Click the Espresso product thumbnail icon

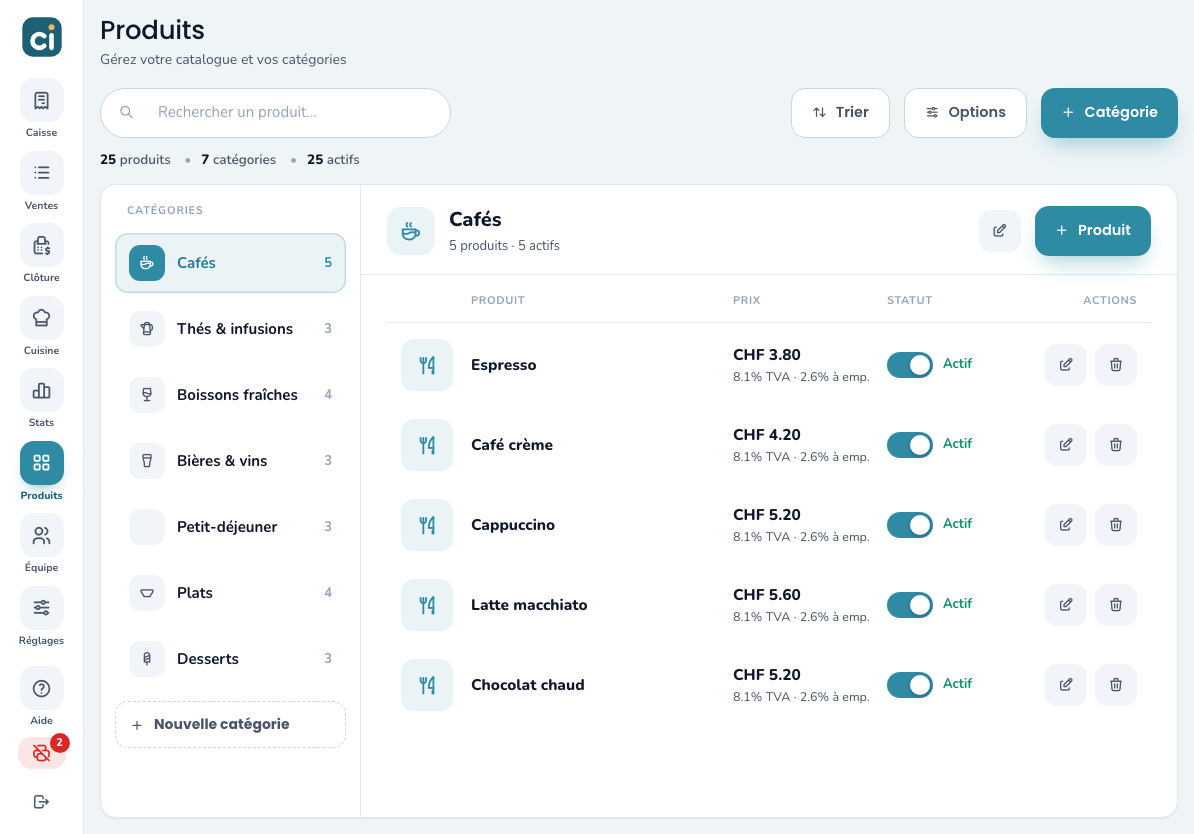(427, 366)
